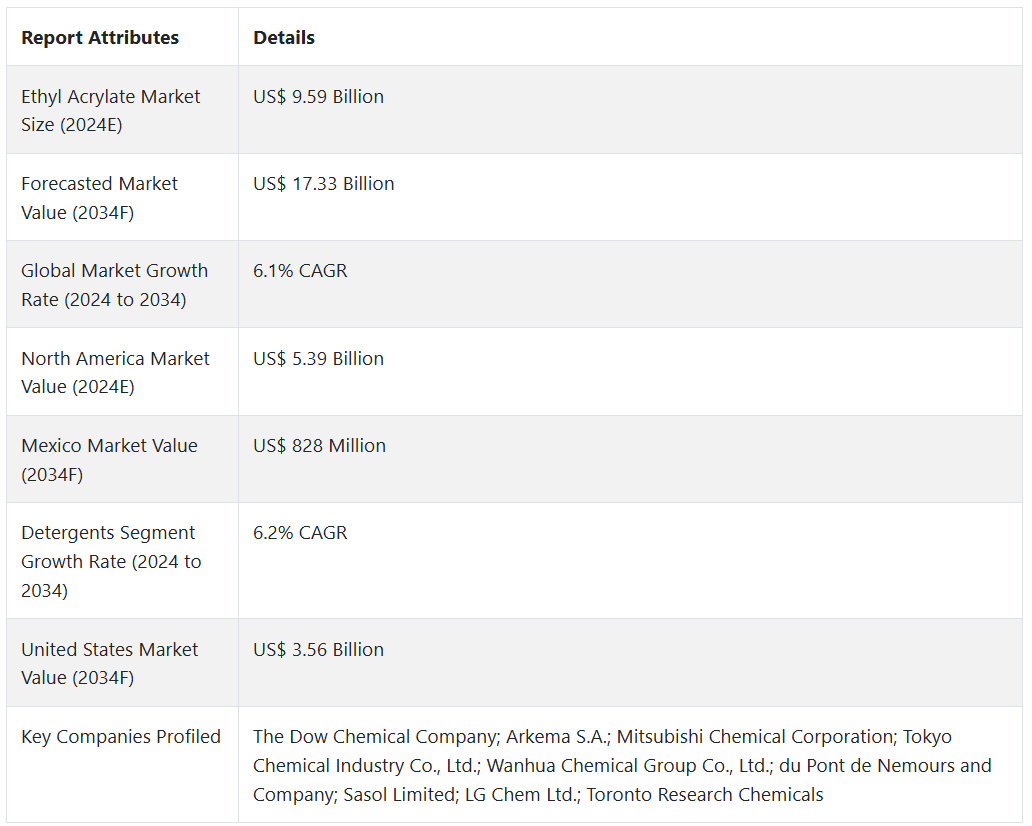
Task: Click the "US$ 828 Million" value
Action: (319, 446)
